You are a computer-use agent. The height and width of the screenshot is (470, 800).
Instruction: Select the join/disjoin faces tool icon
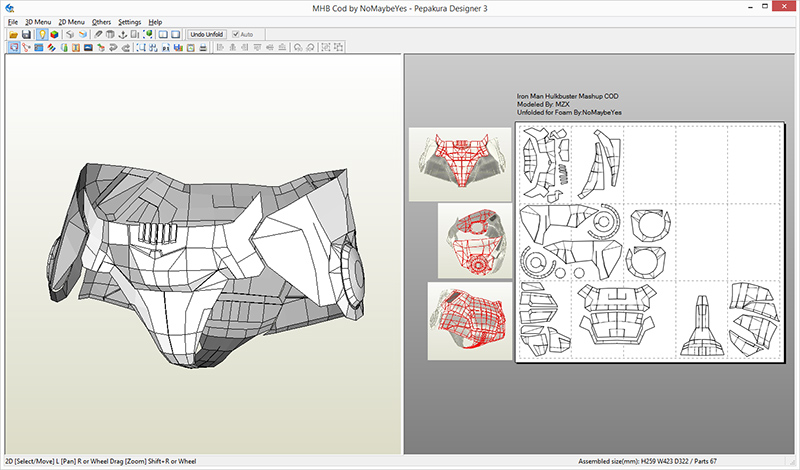26,47
